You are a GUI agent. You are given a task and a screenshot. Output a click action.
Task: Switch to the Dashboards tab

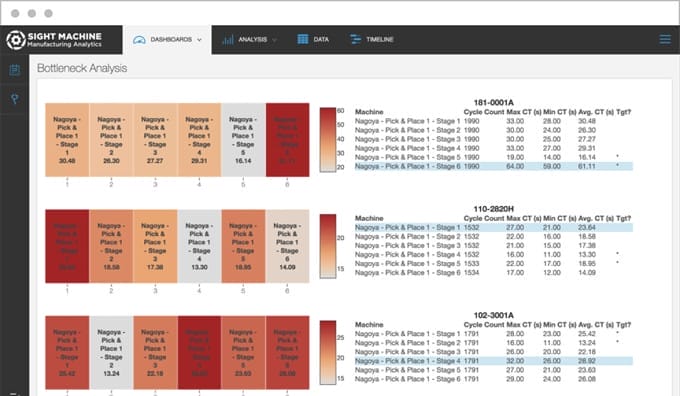click(x=167, y=39)
